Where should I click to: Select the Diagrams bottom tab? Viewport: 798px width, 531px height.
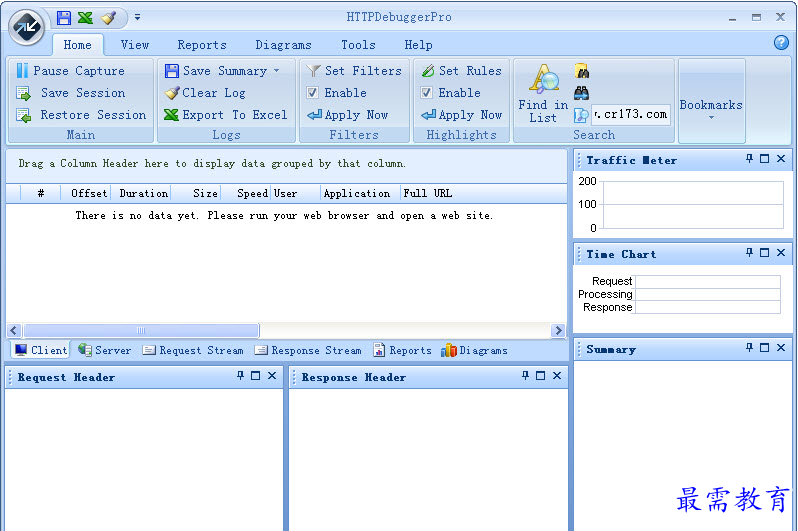[x=474, y=350]
